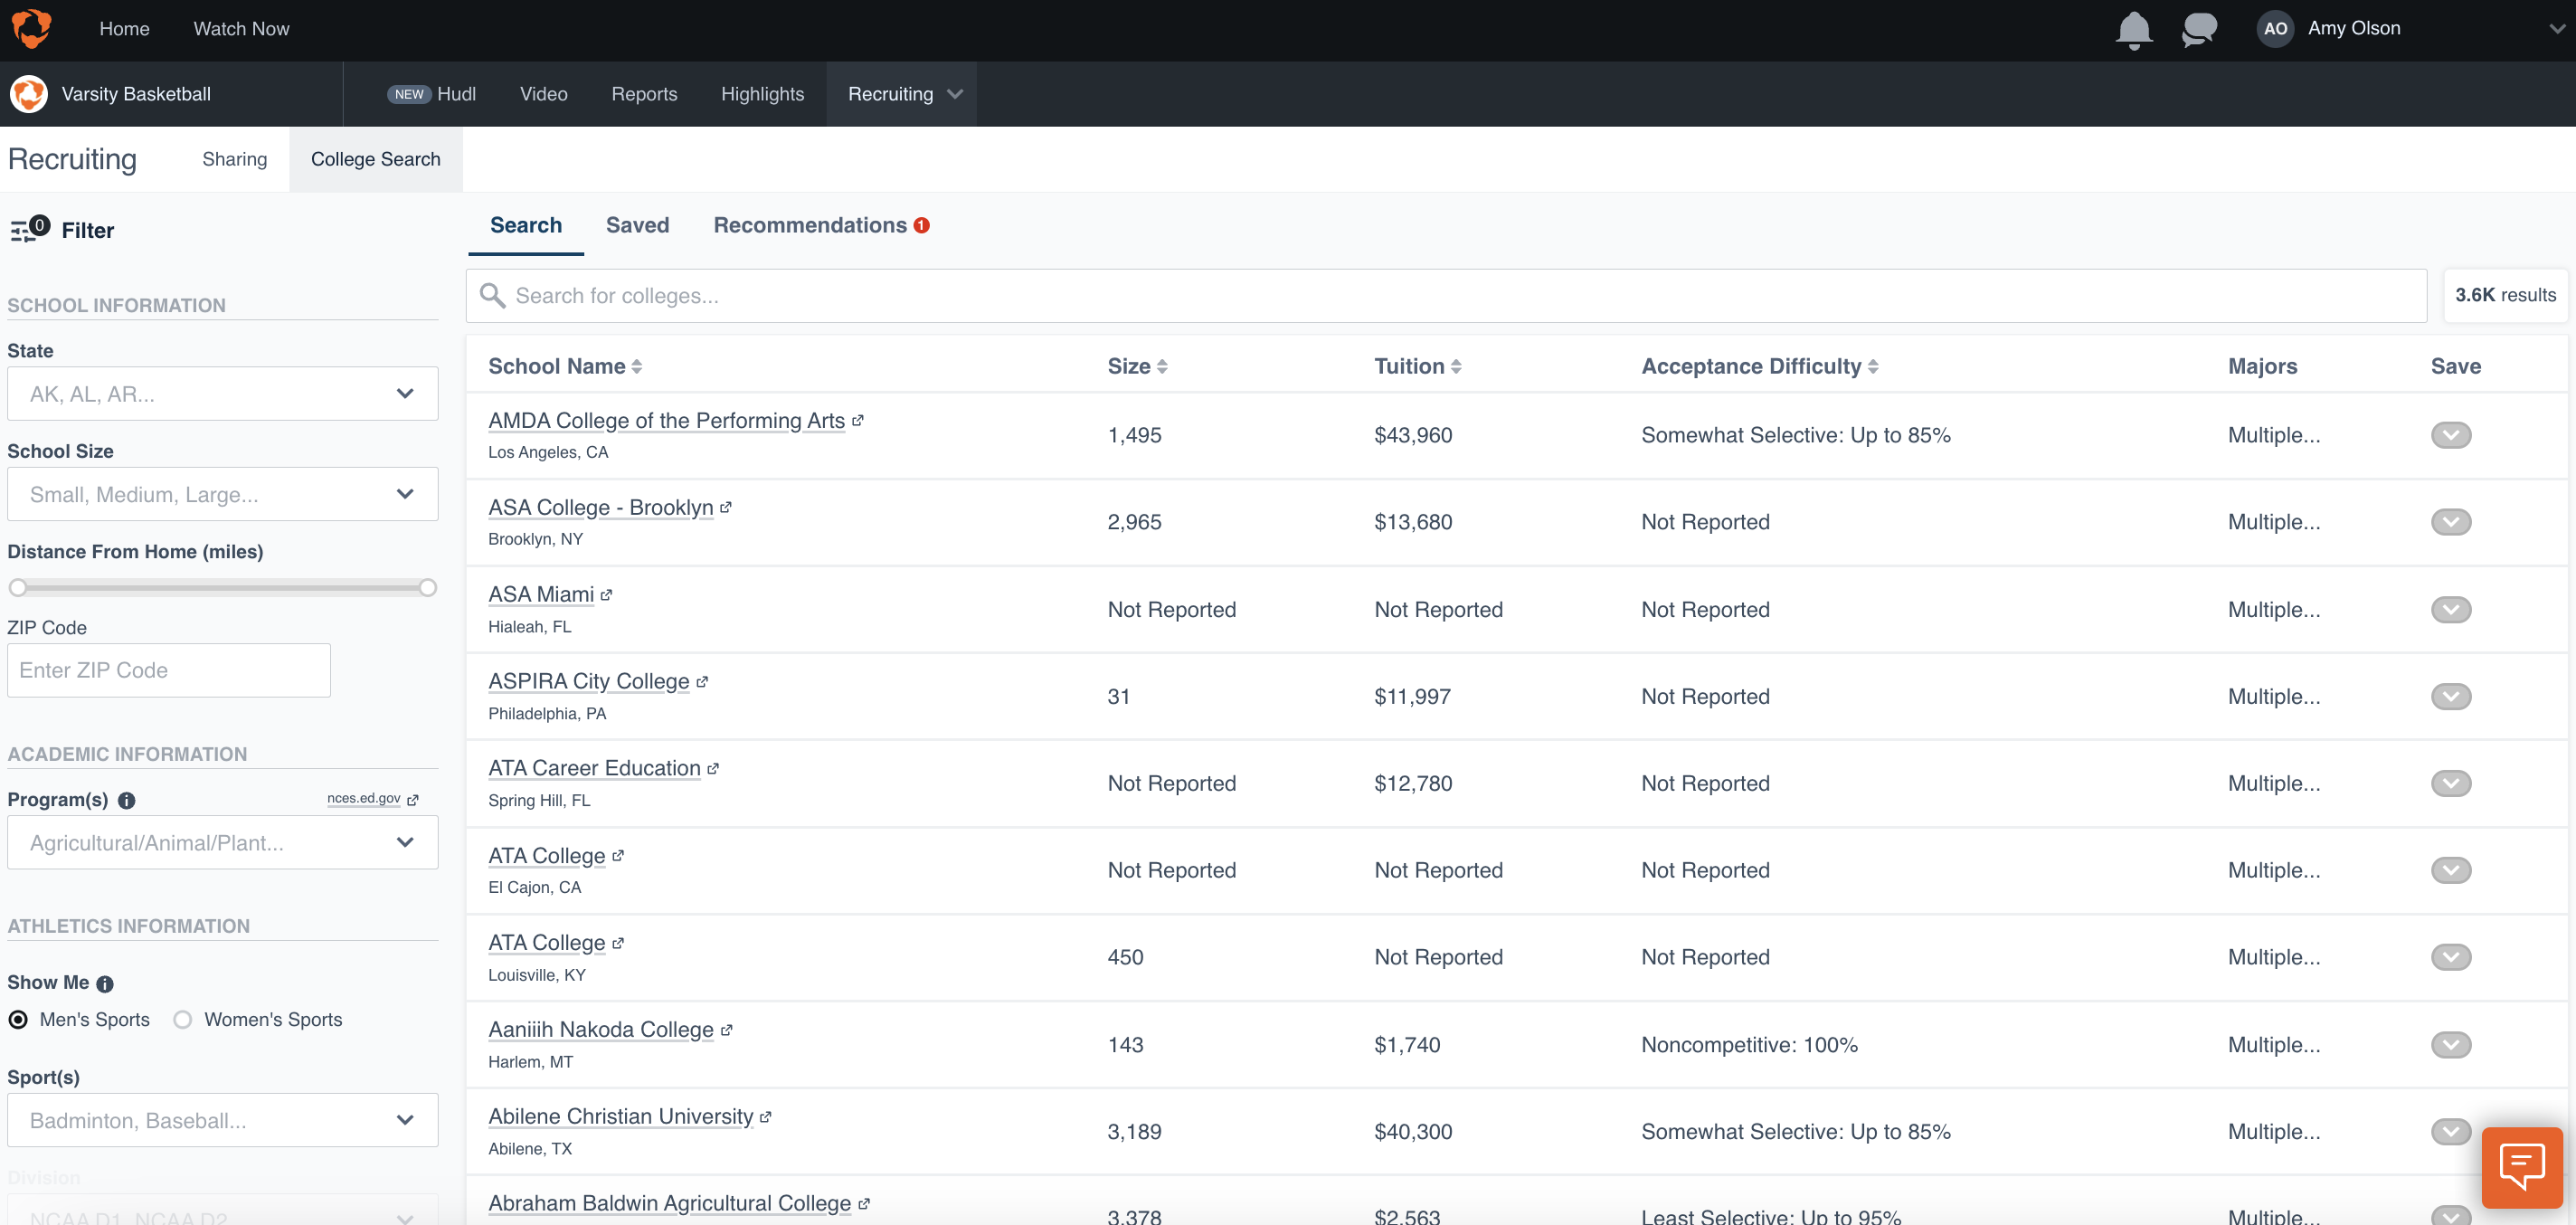Click the filter sliders icon

pos(22,232)
